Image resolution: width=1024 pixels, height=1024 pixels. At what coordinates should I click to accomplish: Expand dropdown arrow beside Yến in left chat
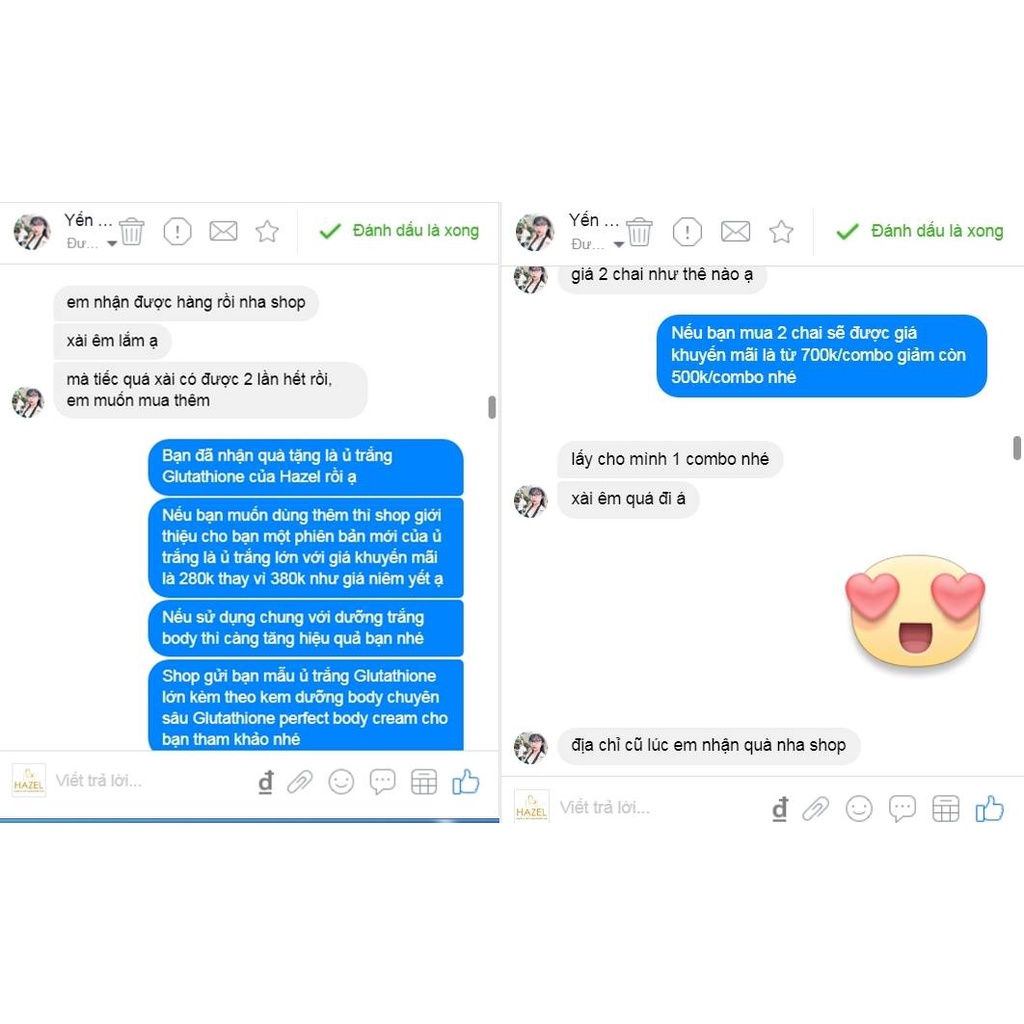112,244
